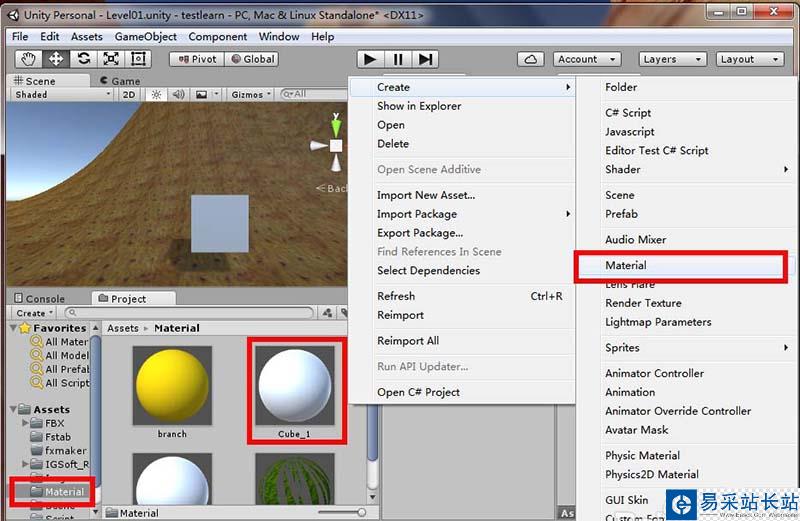Select the Cube_1 material thumbnail
The height and width of the screenshot is (521, 800).
click(x=295, y=386)
